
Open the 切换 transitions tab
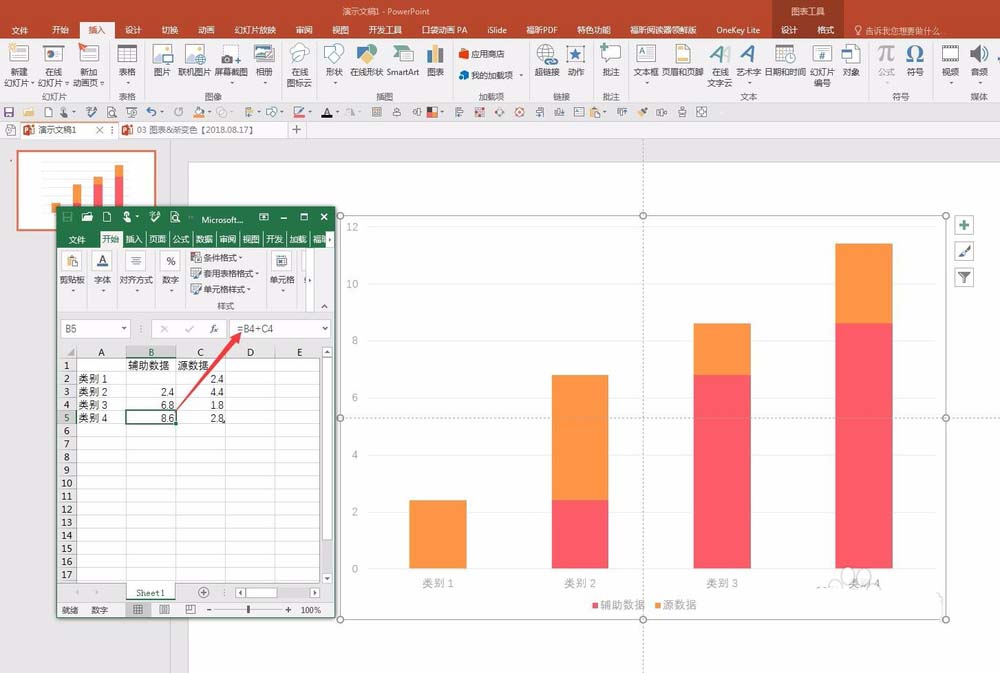coord(170,30)
